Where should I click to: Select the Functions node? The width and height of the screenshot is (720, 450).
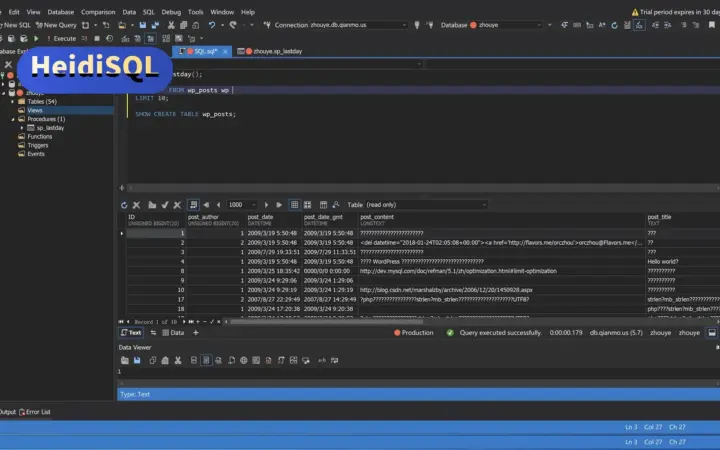tap(39, 136)
